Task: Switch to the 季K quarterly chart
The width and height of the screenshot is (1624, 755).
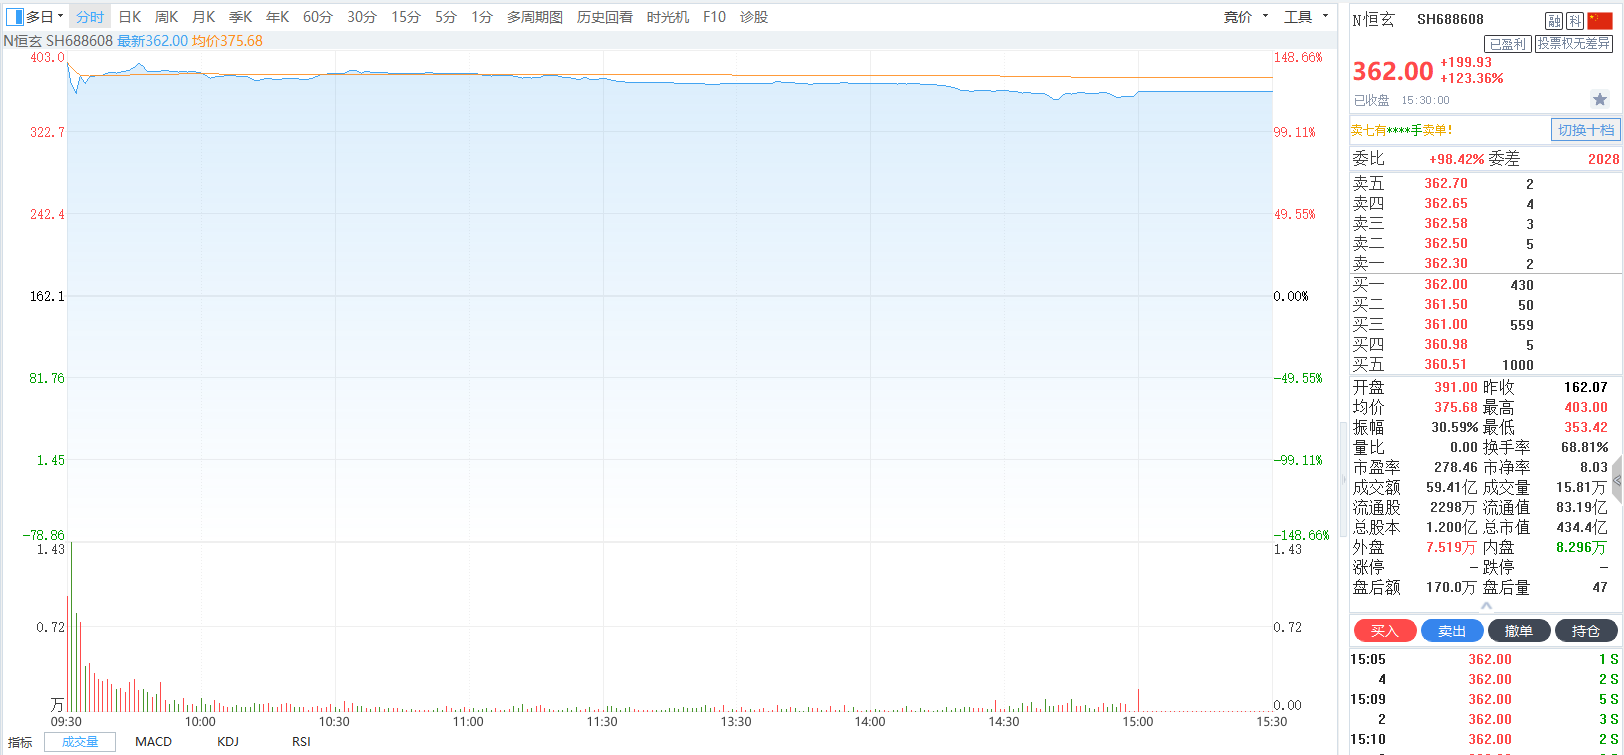Action: [240, 17]
